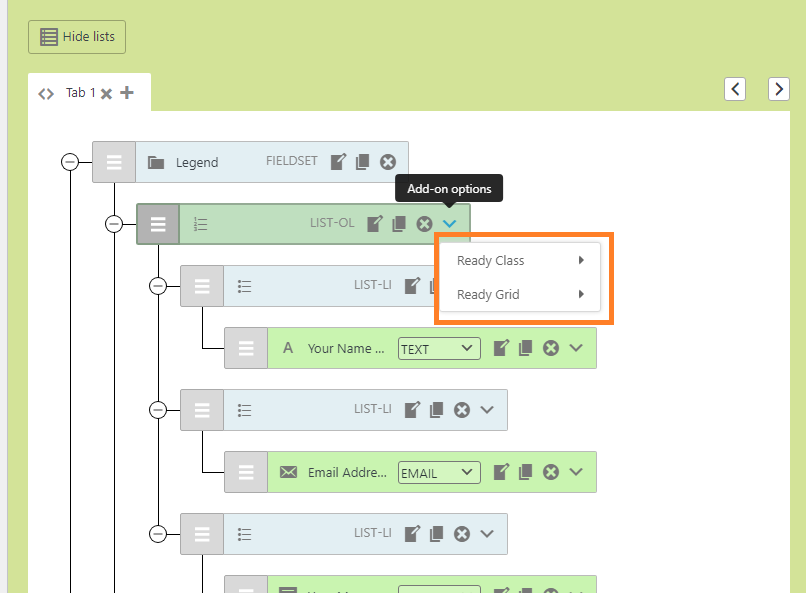The image size is (806, 593).
Task: Edit the LIST-OL element
Action: tap(375, 224)
